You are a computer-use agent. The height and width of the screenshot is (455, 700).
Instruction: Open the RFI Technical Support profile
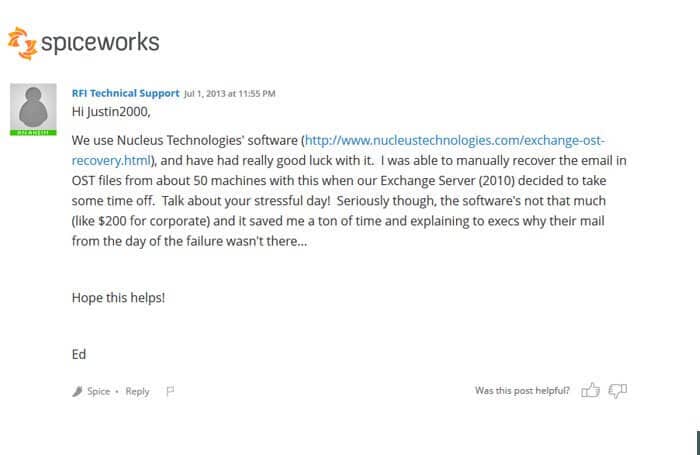point(125,93)
